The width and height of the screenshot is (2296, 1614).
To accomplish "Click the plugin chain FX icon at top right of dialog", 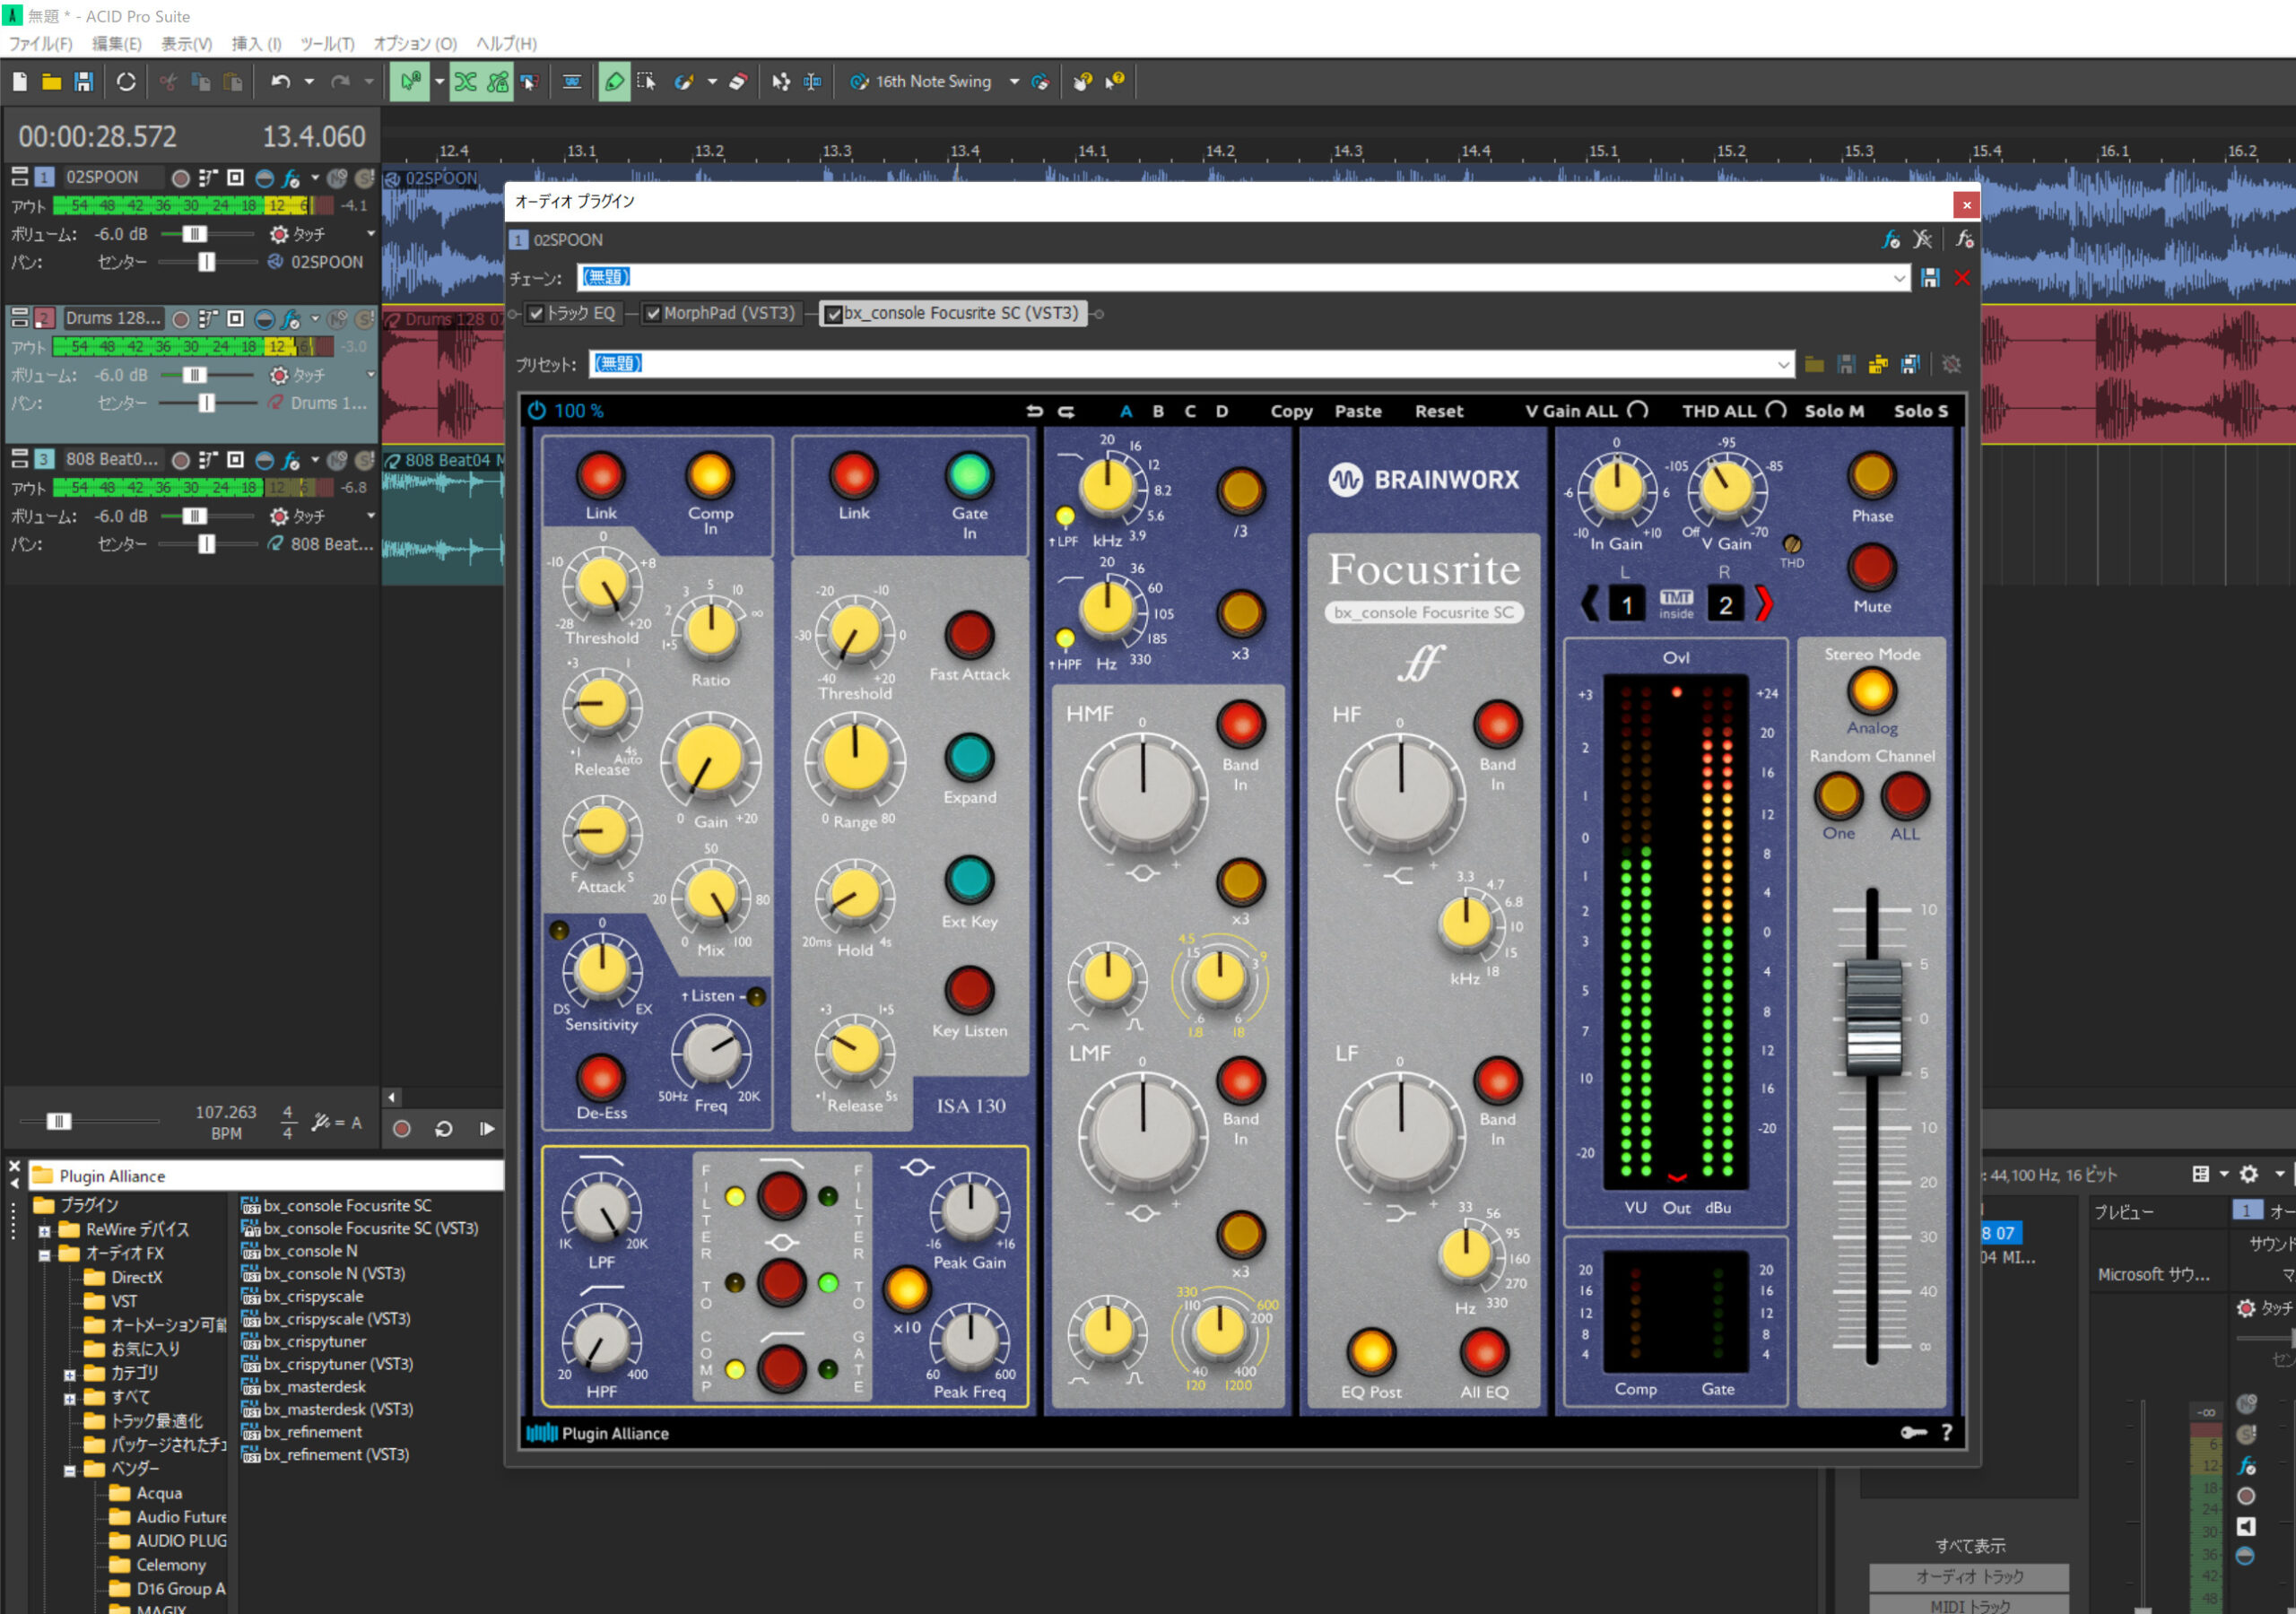I will point(1891,239).
